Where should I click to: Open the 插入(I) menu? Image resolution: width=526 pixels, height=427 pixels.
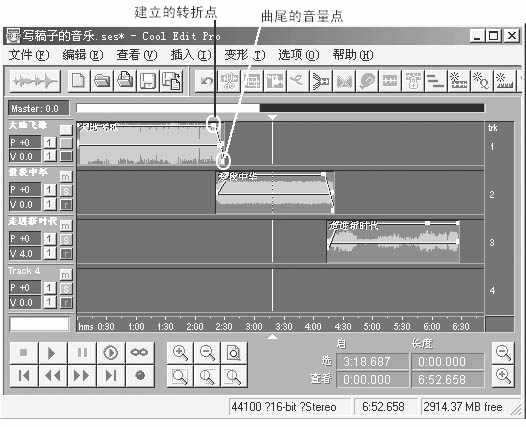[191, 55]
